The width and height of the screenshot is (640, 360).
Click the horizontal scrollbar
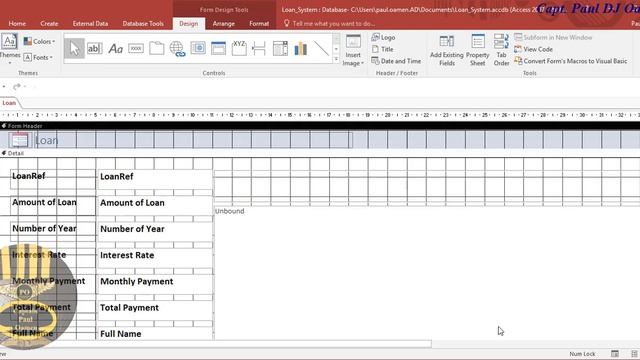(216, 344)
